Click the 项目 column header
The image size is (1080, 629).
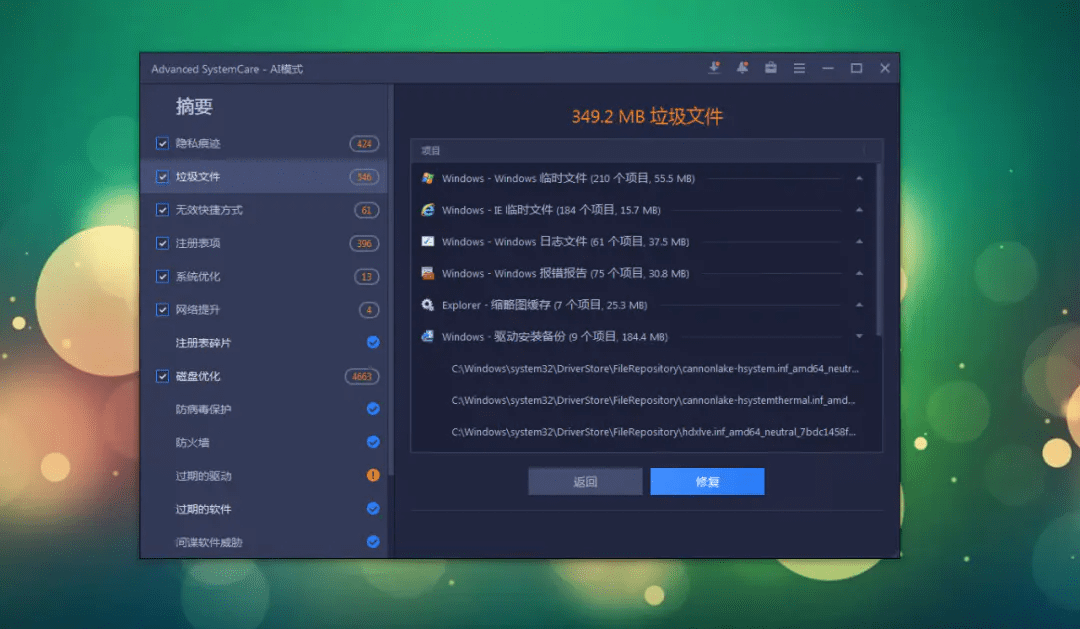click(x=430, y=150)
